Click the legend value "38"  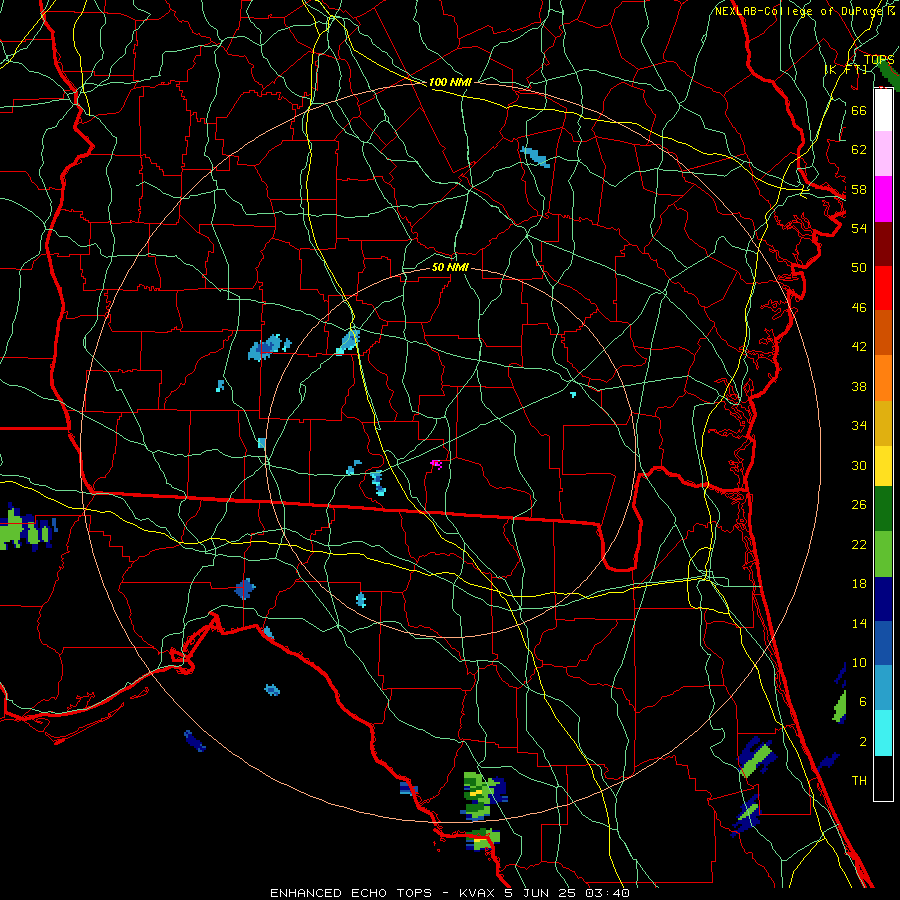tap(859, 386)
